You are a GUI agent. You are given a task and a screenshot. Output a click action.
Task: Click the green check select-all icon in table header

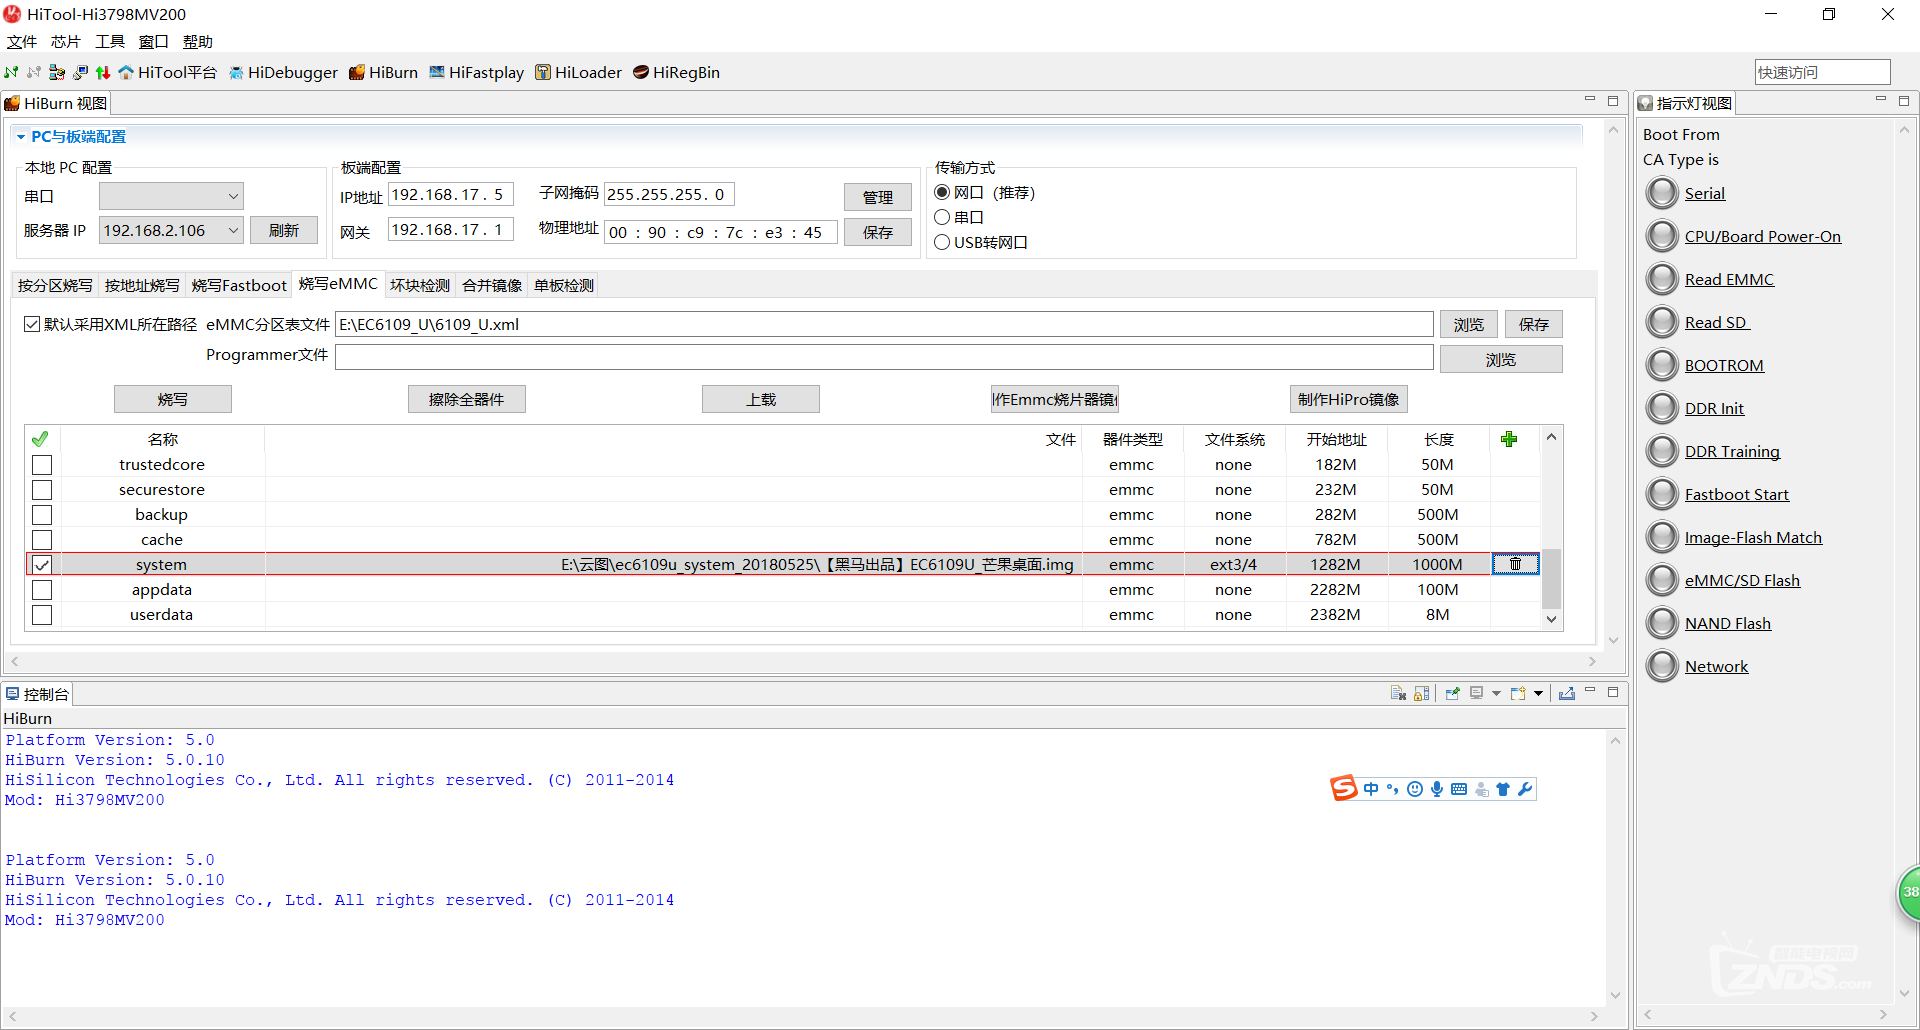pyautogui.click(x=40, y=439)
